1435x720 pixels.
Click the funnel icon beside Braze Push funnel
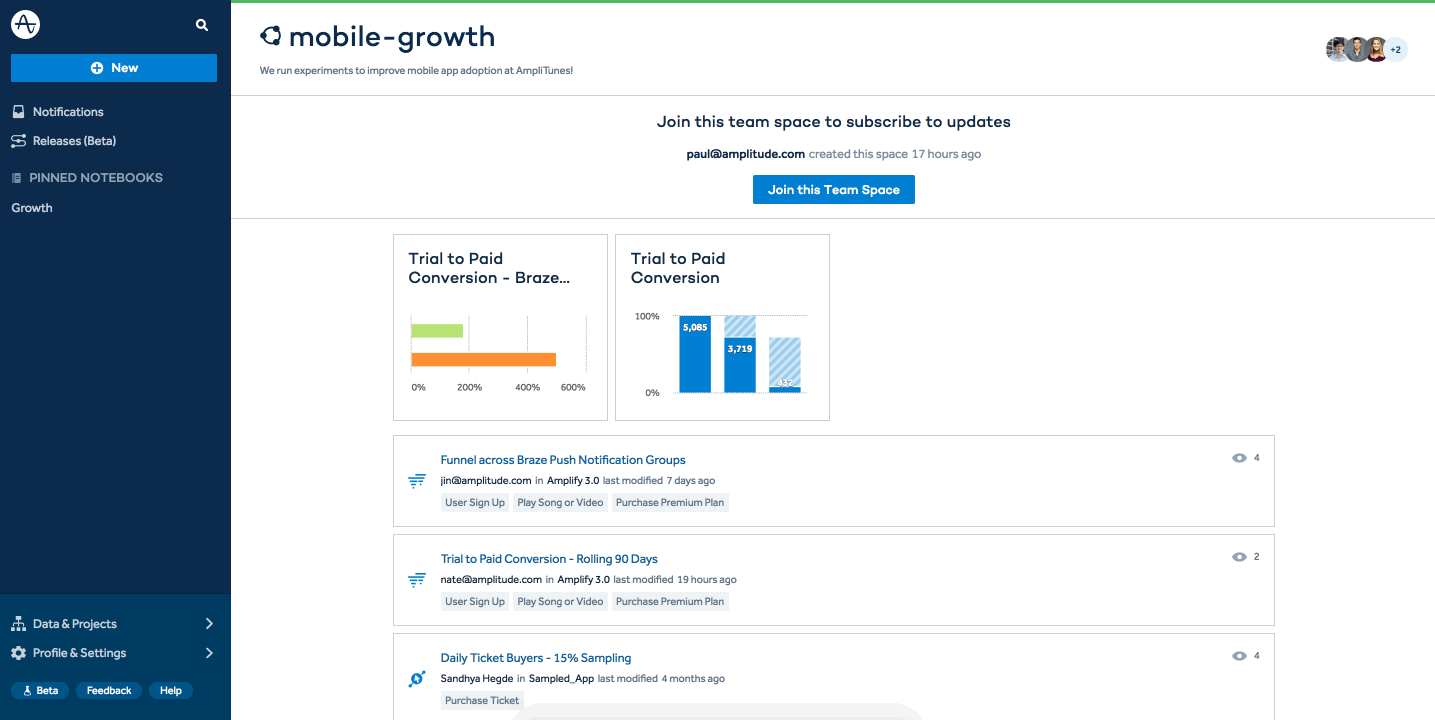click(x=417, y=481)
